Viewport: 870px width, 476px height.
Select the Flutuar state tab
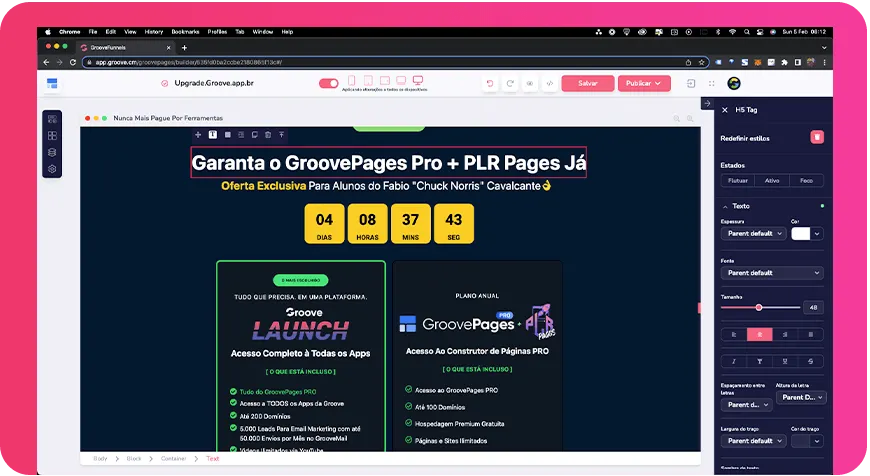point(738,180)
